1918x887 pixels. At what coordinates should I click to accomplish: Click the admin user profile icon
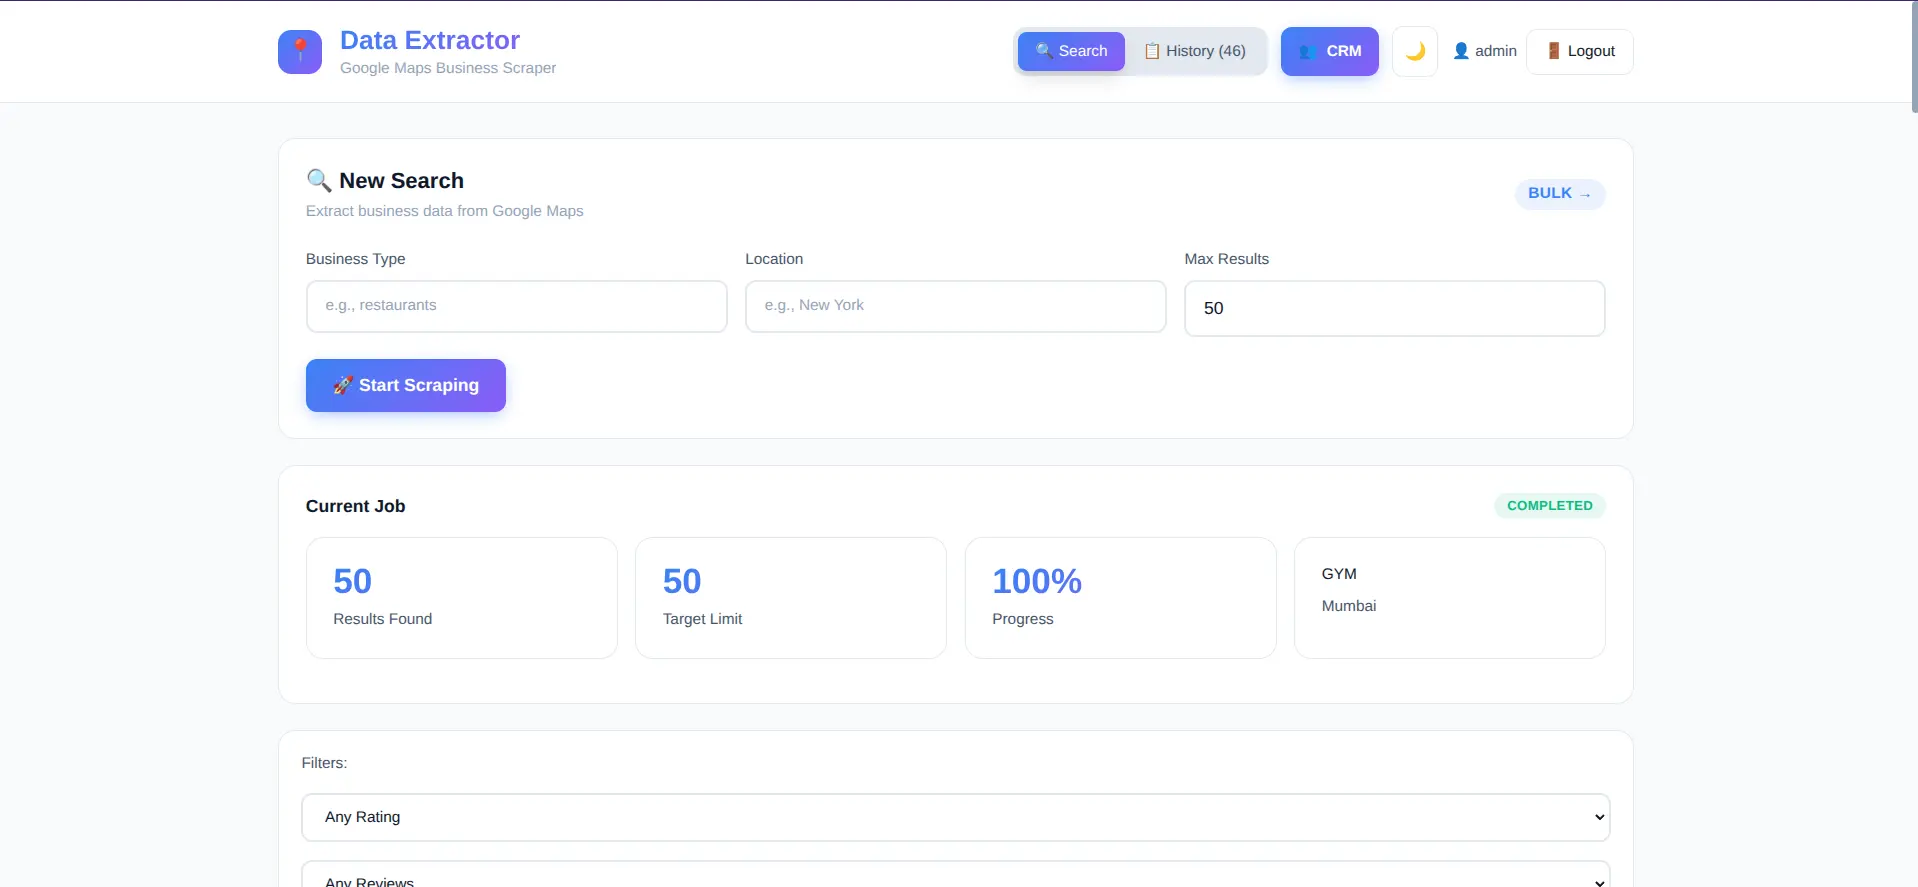tap(1461, 51)
